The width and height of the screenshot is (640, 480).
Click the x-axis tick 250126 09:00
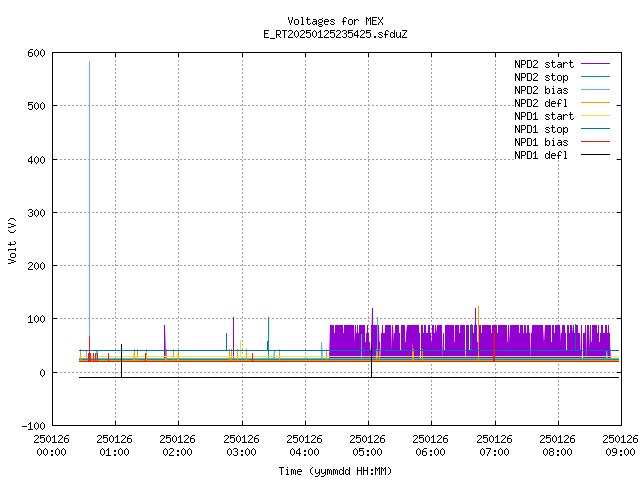[x=620, y=446]
